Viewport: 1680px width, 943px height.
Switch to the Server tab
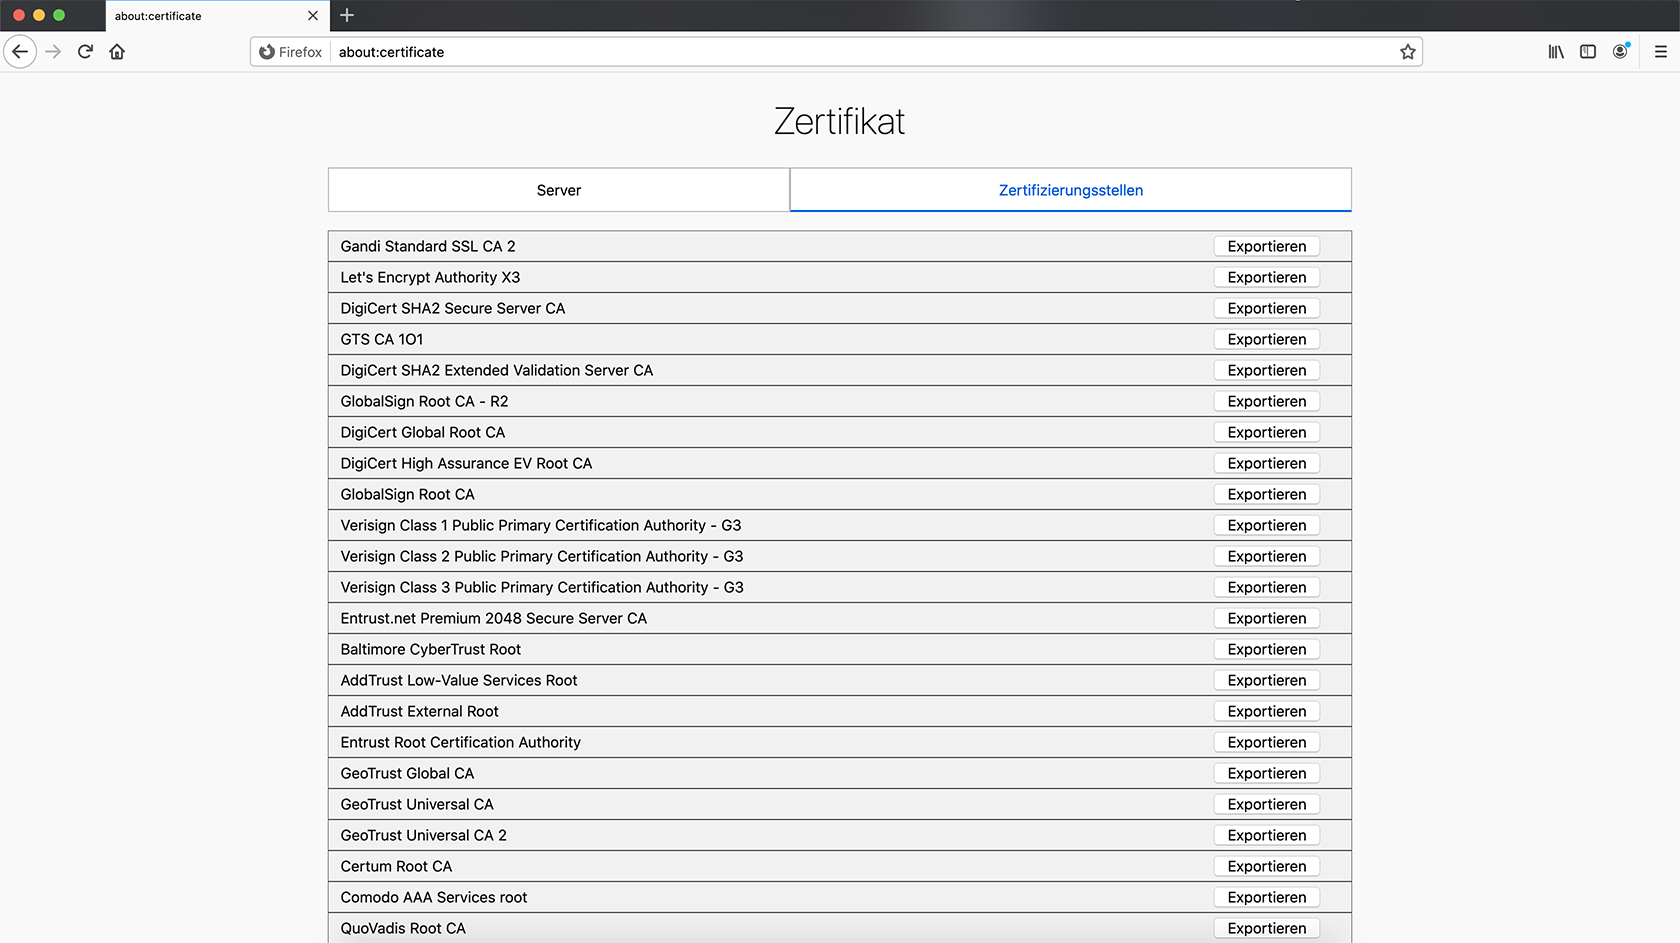[558, 190]
